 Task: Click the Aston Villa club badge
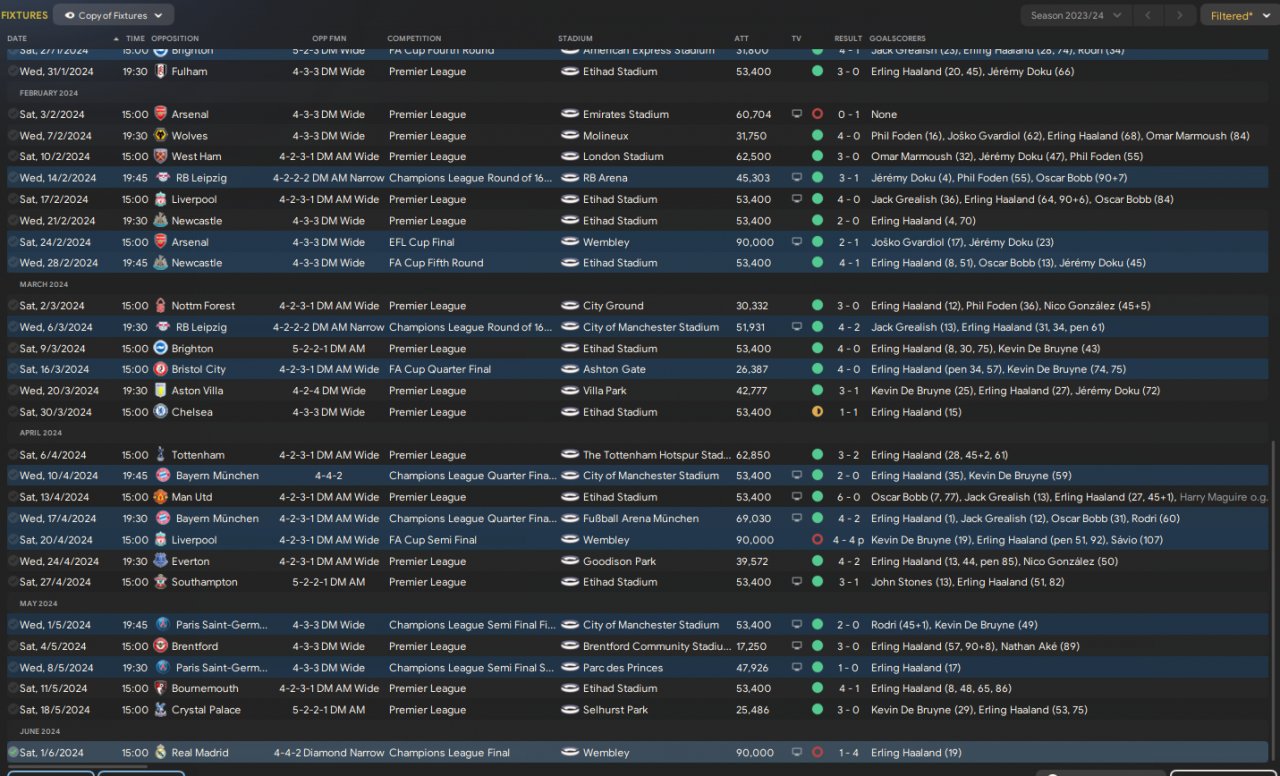(x=160, y=391)
